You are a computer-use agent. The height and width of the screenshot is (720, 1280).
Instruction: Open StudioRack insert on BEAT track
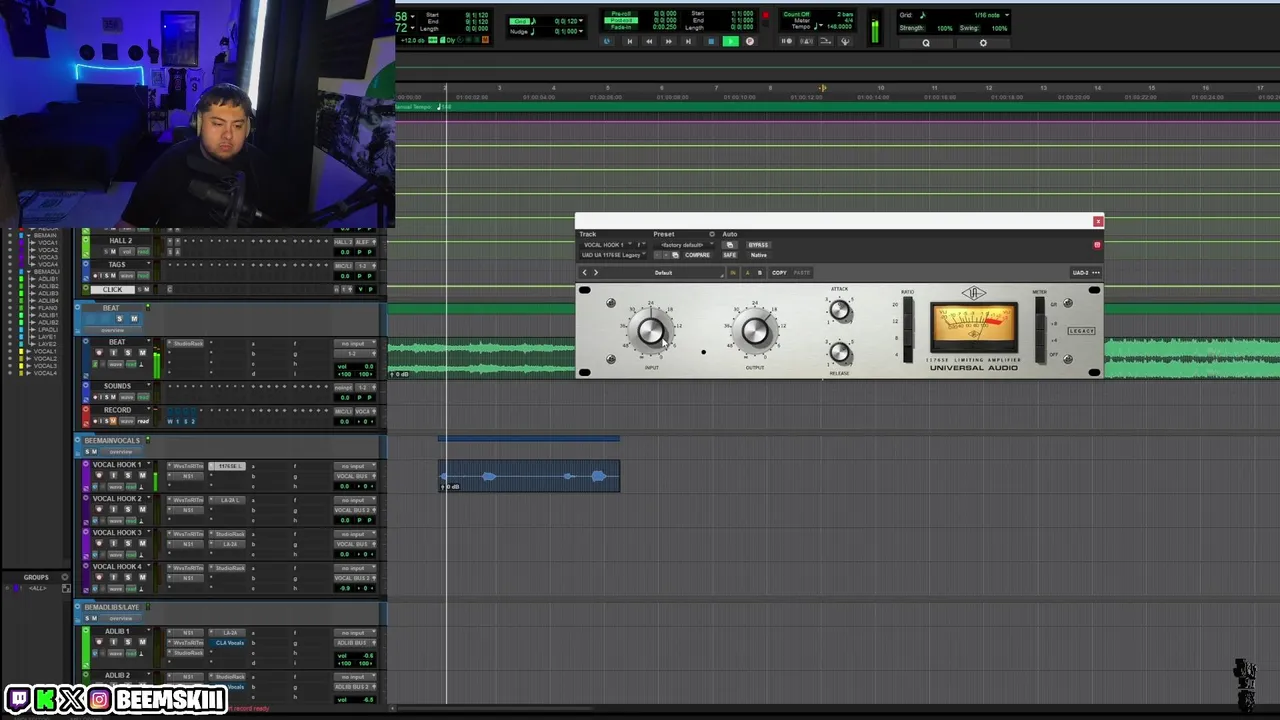[x=186, y=344]
